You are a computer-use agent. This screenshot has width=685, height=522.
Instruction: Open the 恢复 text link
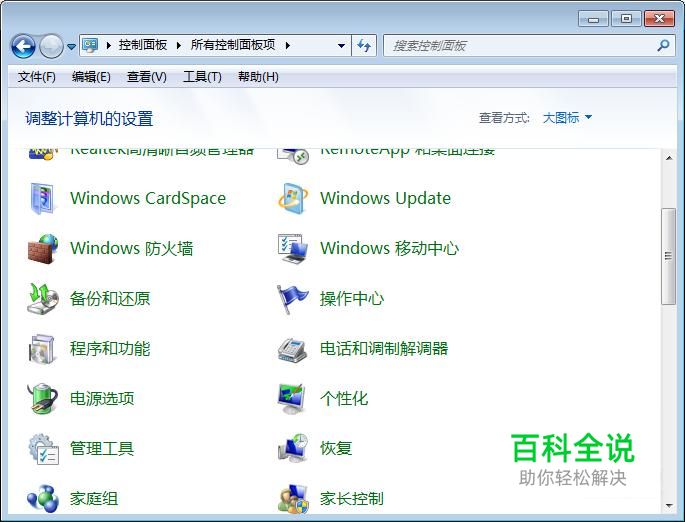[x=336, y=449]
